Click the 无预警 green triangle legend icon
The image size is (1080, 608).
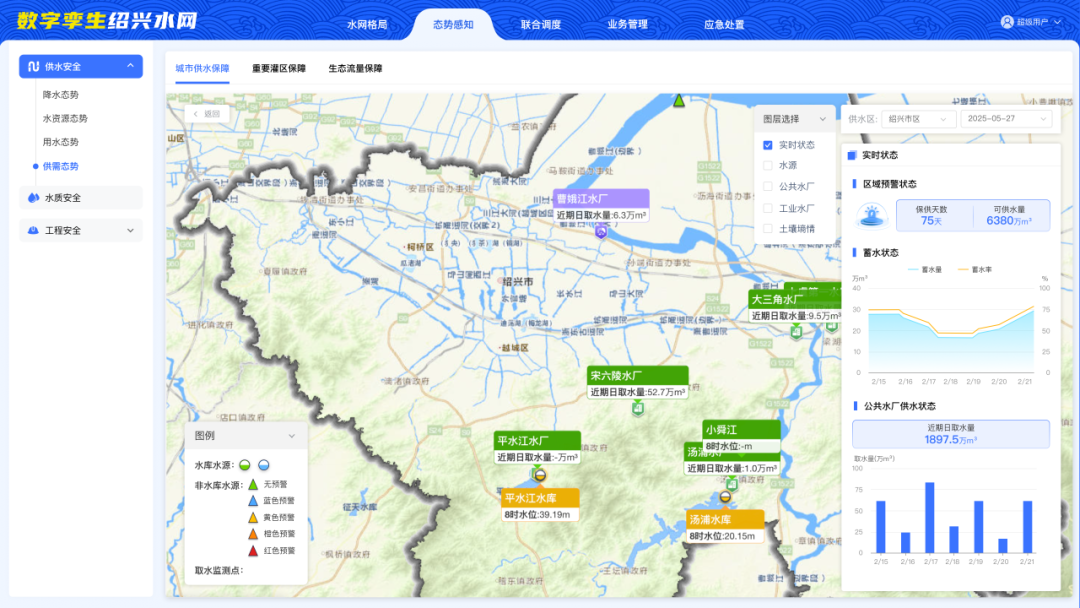[x=253, y=485]
